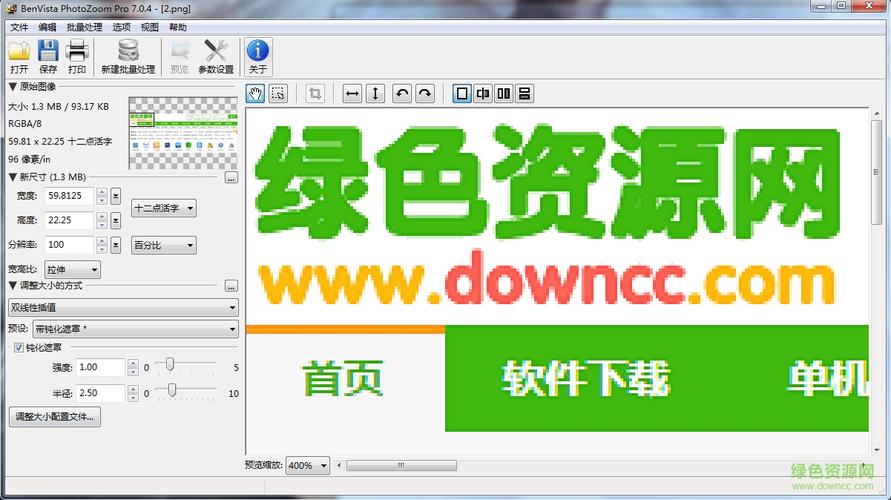Screen dimensions: 891x500
Task: Click the ellipsis button beside new size header
Action: tap(231, 178)
